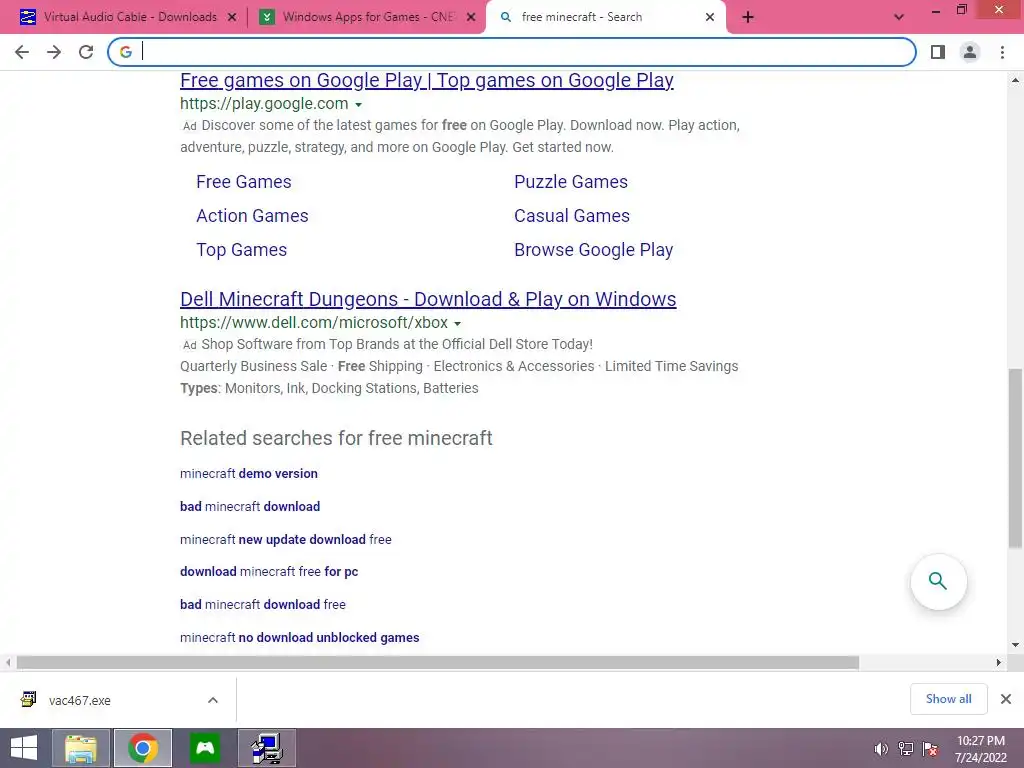Open the computer setup taskbar icon
Viewport: 1024px width, 768px height.
267,748
